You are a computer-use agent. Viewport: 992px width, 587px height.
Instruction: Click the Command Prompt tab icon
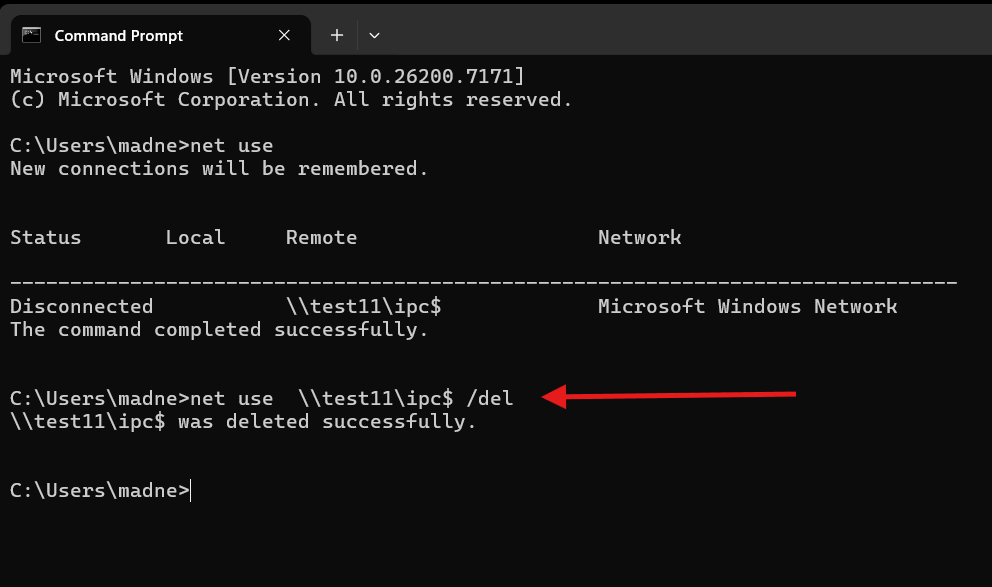coord(32,35)
